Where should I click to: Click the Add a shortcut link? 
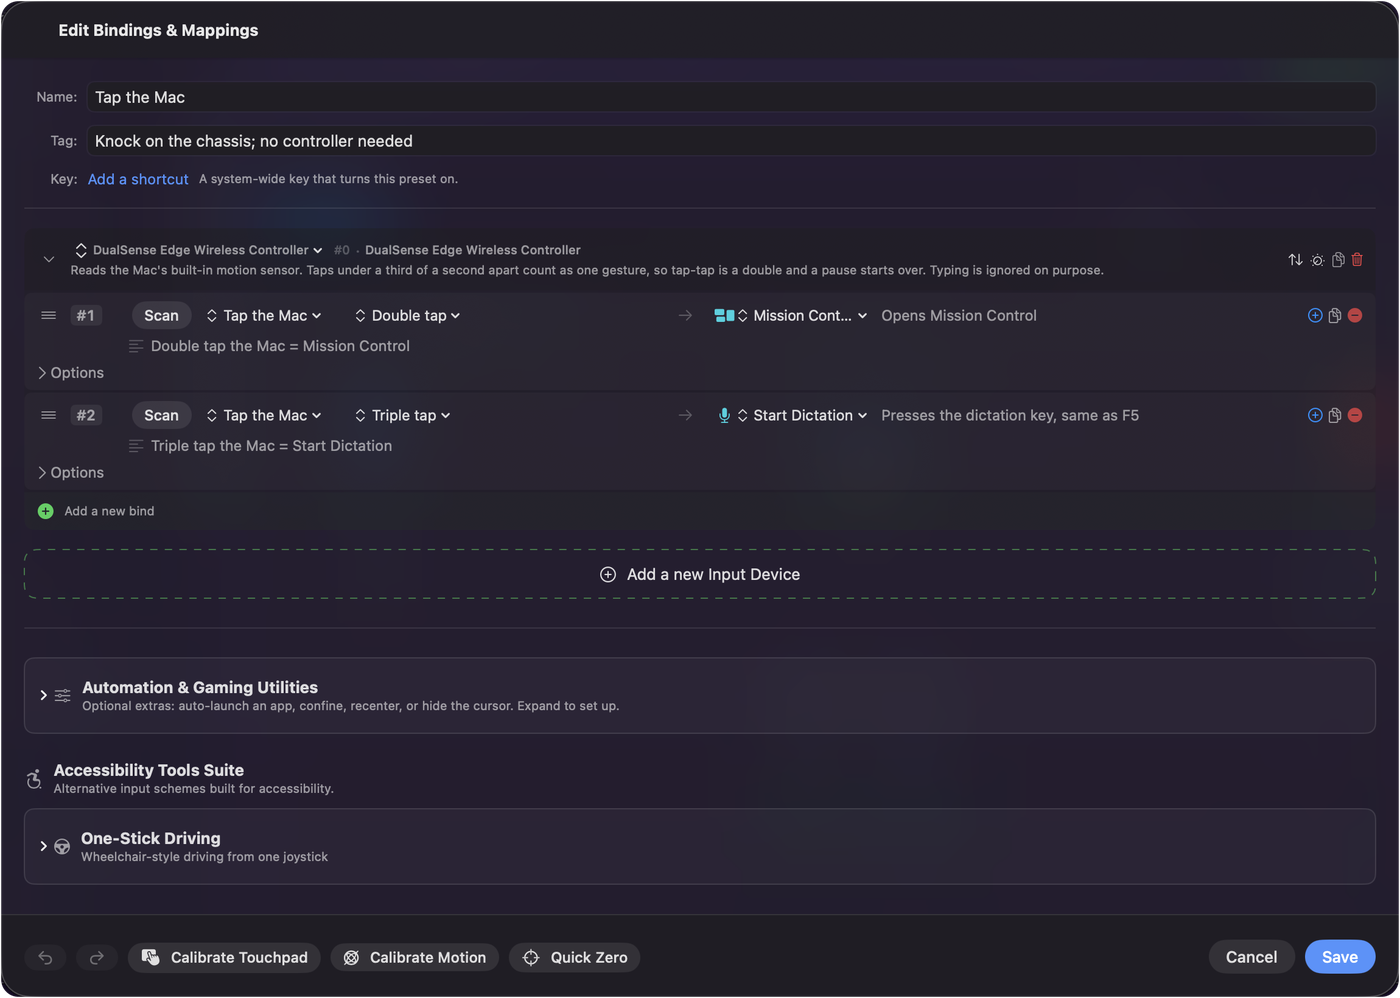138,179
